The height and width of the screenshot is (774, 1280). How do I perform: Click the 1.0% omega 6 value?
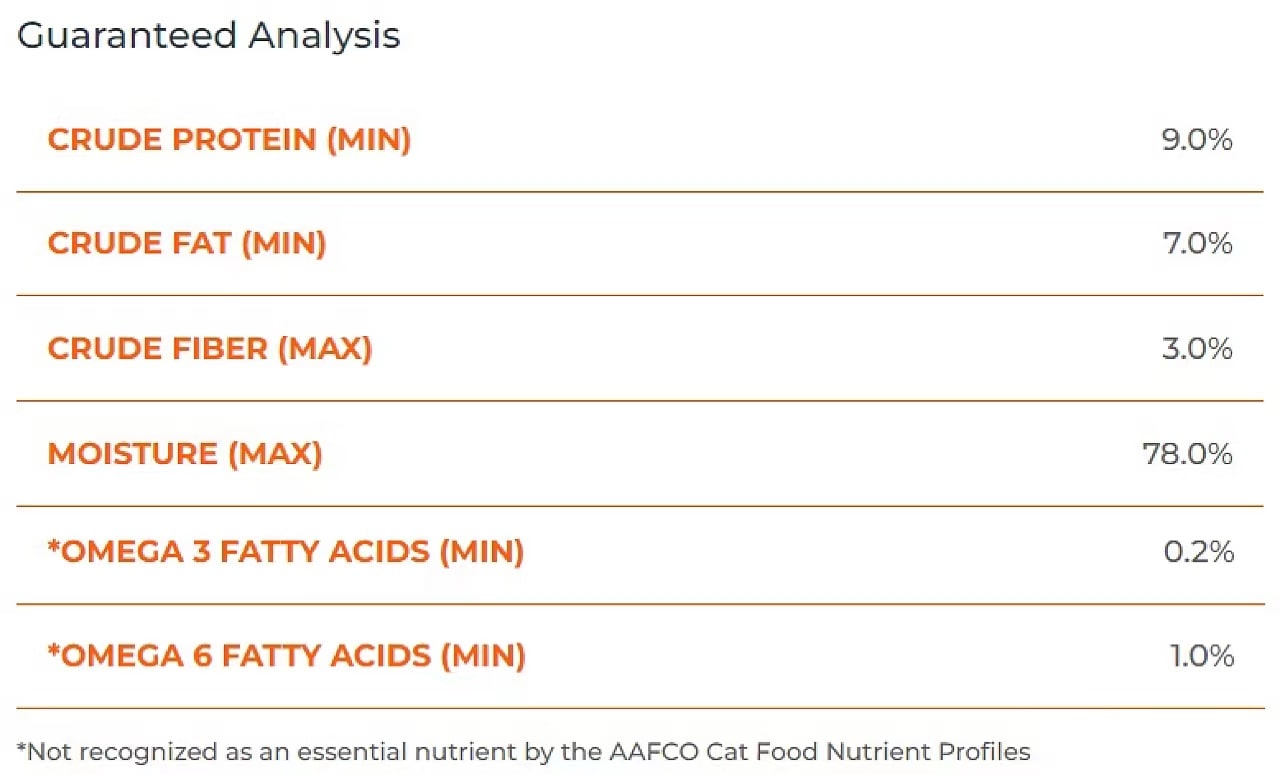(1201, 656)
